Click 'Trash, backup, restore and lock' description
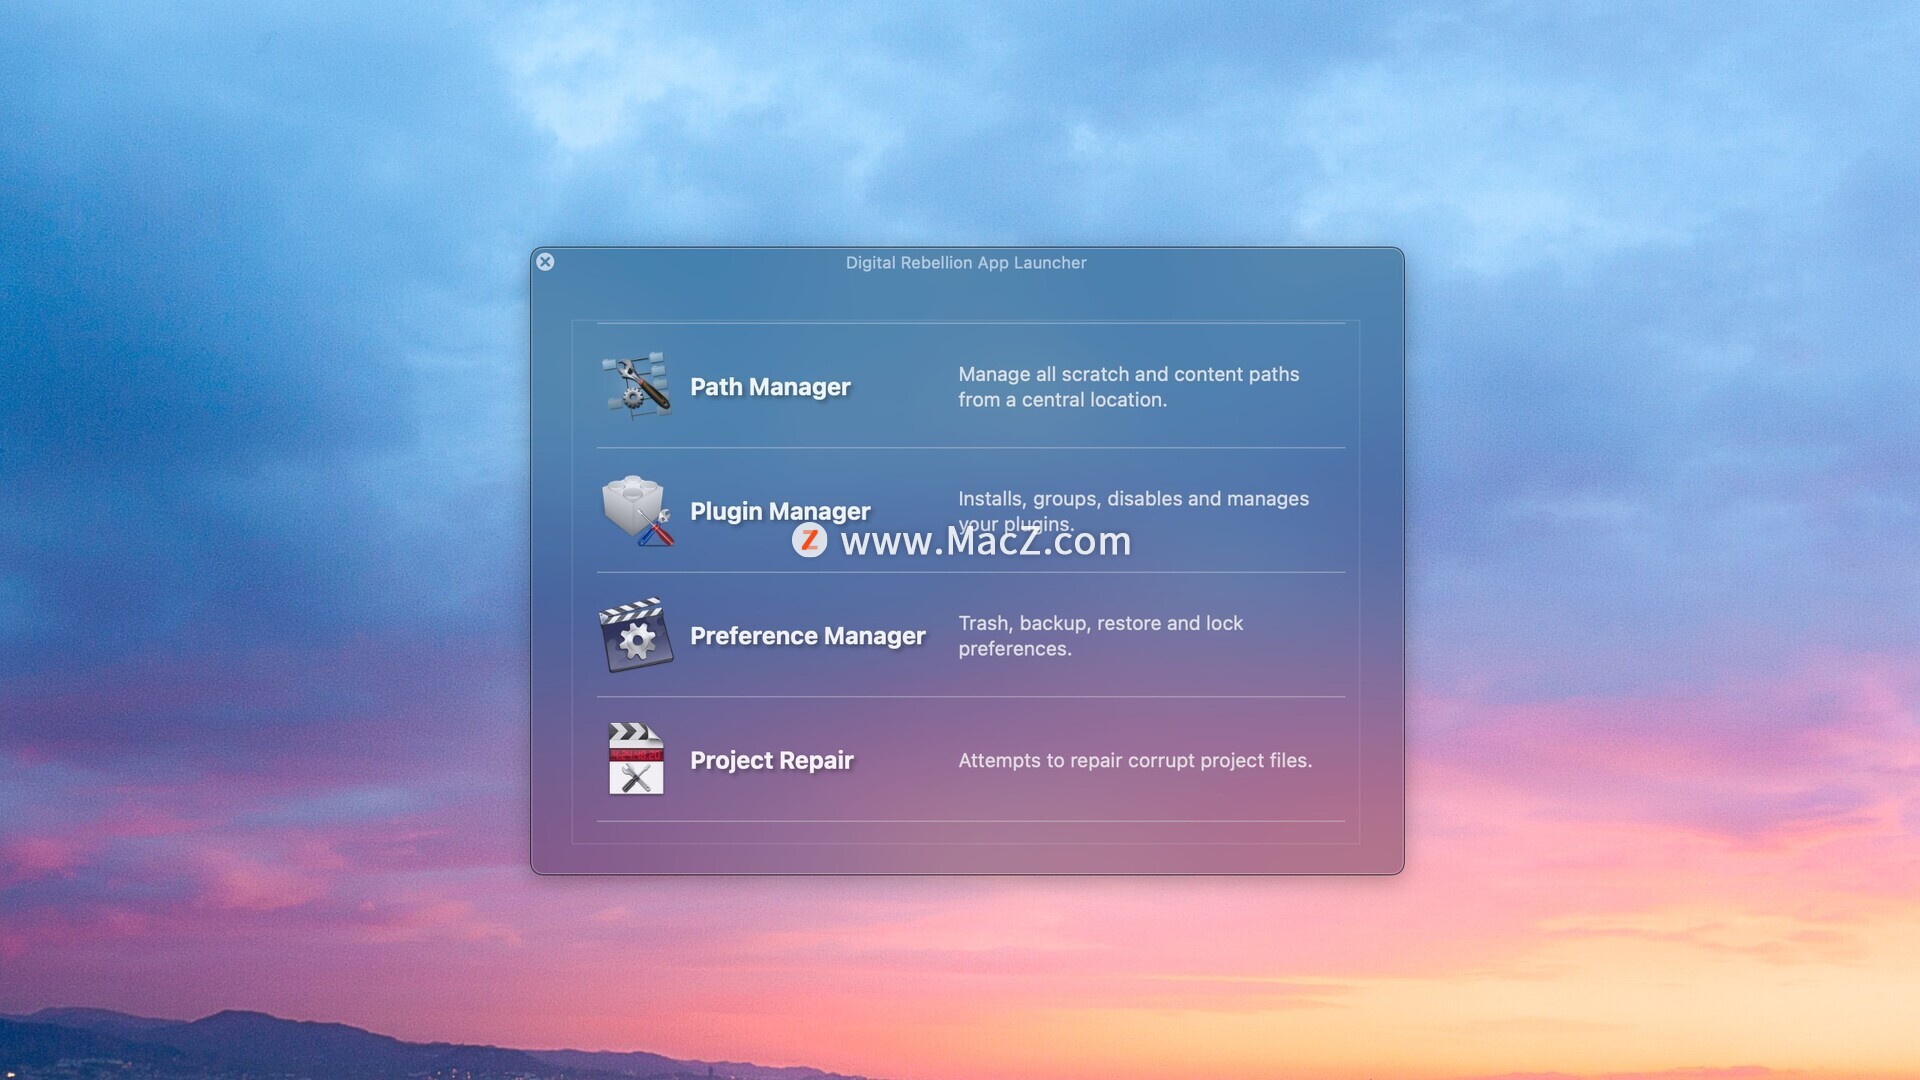Screen dimensions: 1920x1080 [x=1100, y=624]
